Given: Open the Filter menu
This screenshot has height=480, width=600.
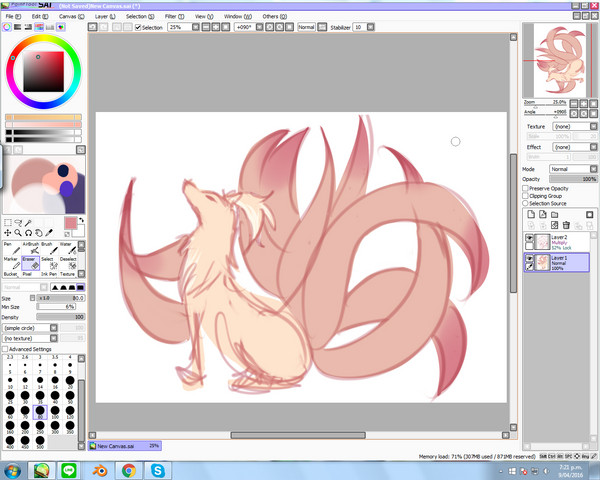Looking at the screenshot, I should coord(173,17).
